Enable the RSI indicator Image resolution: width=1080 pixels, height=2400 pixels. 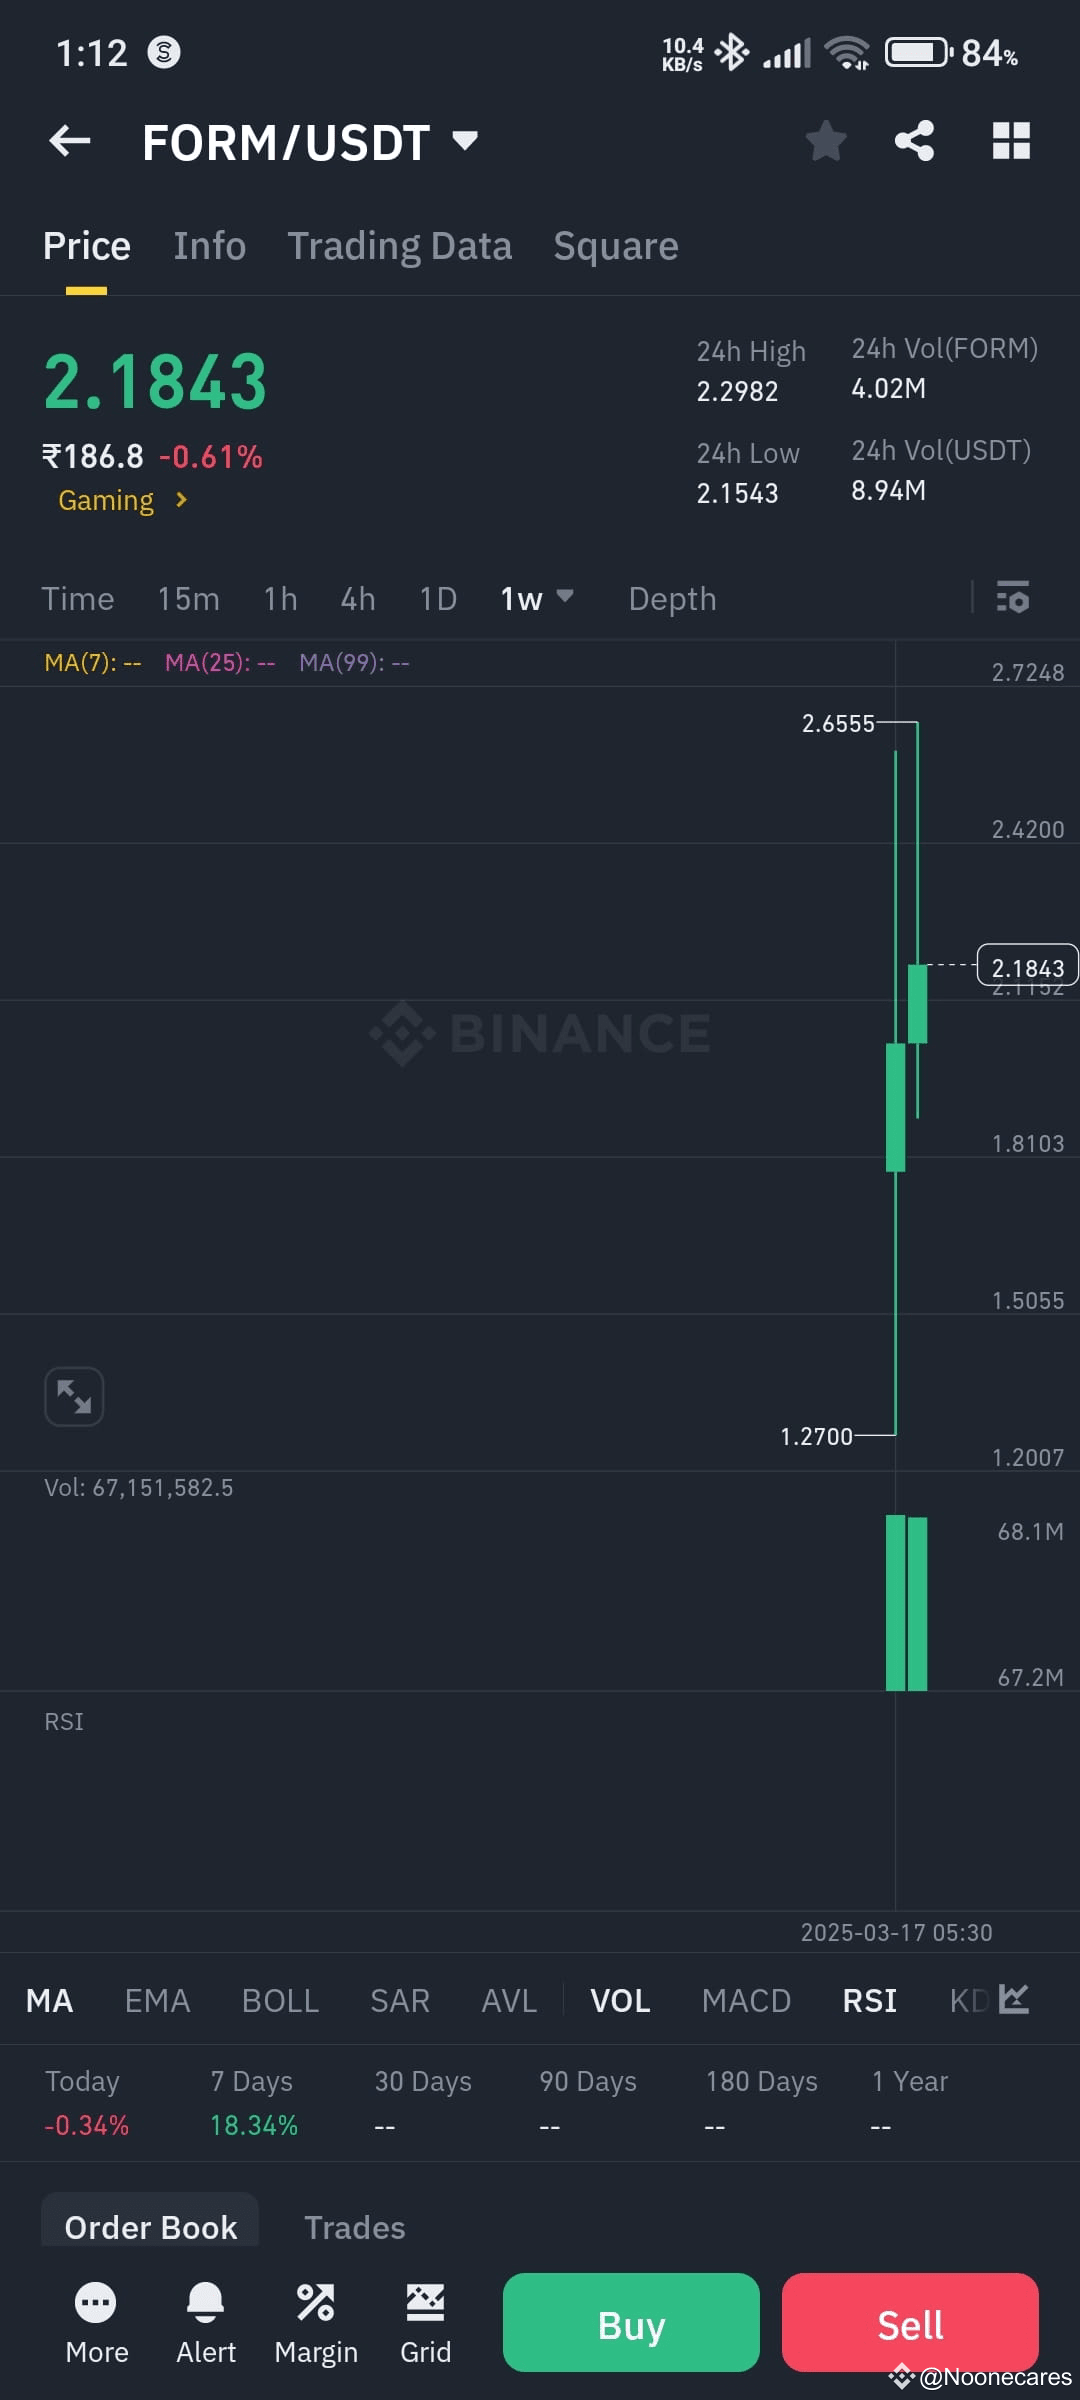(869, 2000)
